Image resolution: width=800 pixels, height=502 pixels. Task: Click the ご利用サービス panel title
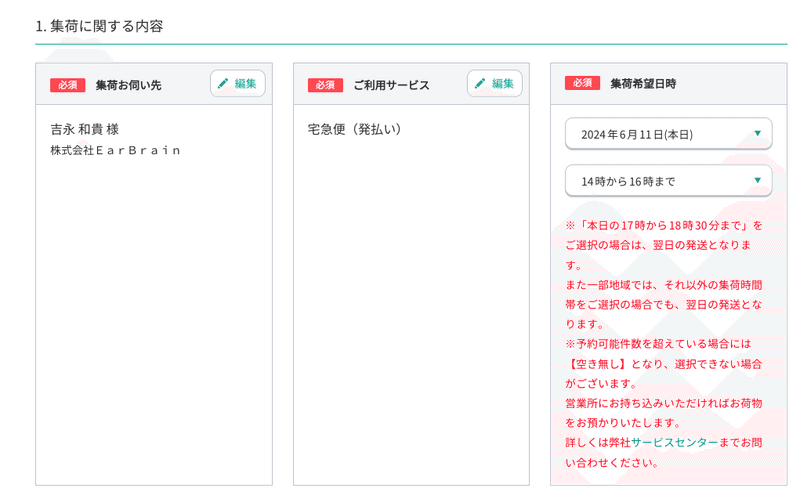point(391,85)
